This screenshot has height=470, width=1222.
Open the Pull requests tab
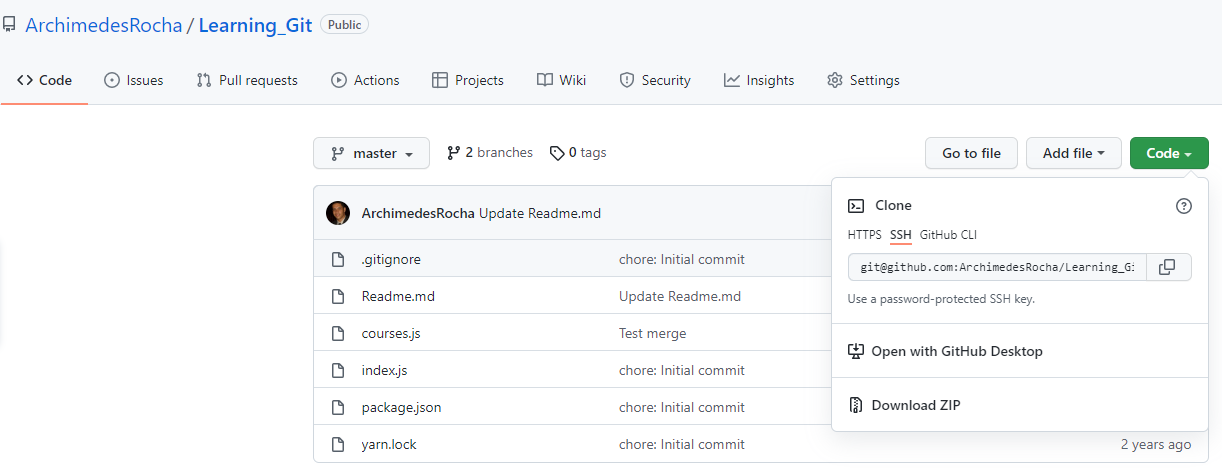(247, 80)
